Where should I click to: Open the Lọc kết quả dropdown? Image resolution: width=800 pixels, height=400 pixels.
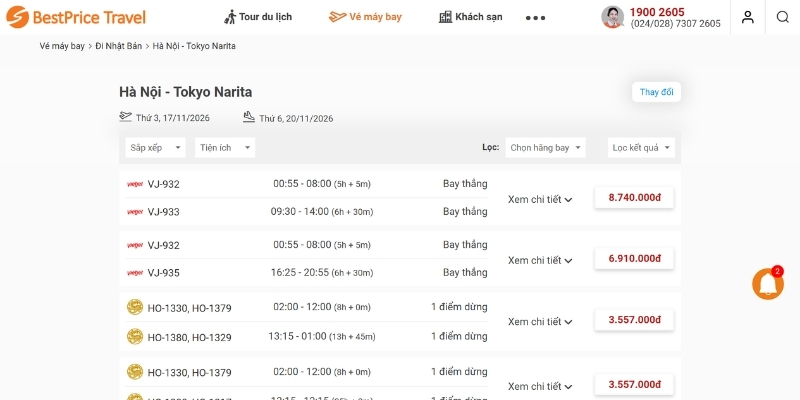(x=641, y=147)
